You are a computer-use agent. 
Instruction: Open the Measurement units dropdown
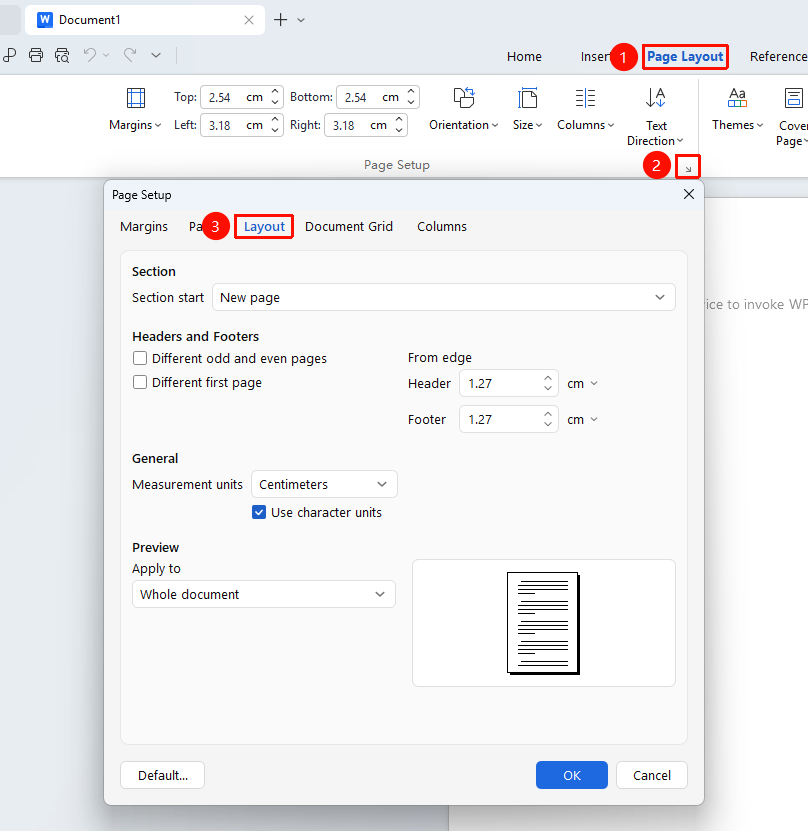pos(324,484)
